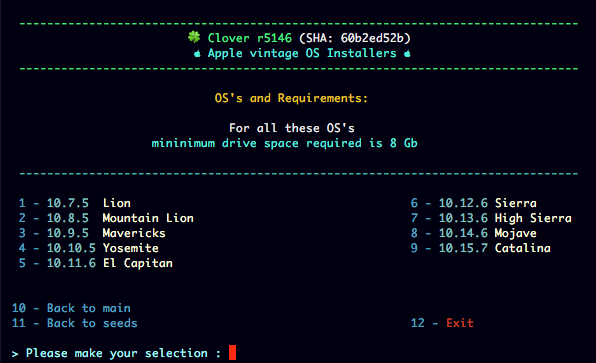Image resolution: width=596 pixels, height=363 pixels.
Task: Pick the 10.12.6 Sierra entry
Action: pyautogui.click(x=474, y=203)
